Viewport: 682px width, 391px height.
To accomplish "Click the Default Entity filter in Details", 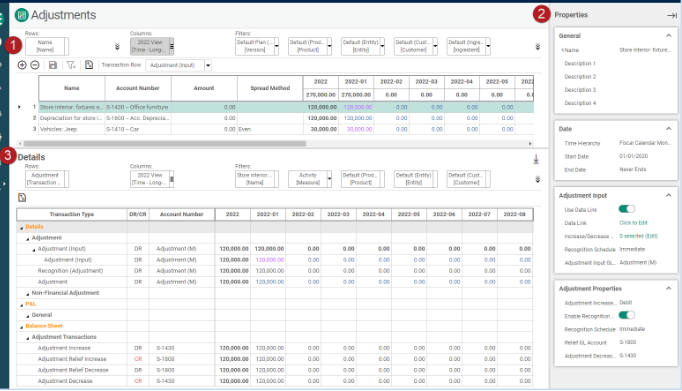I will click(x=414, y=179).
